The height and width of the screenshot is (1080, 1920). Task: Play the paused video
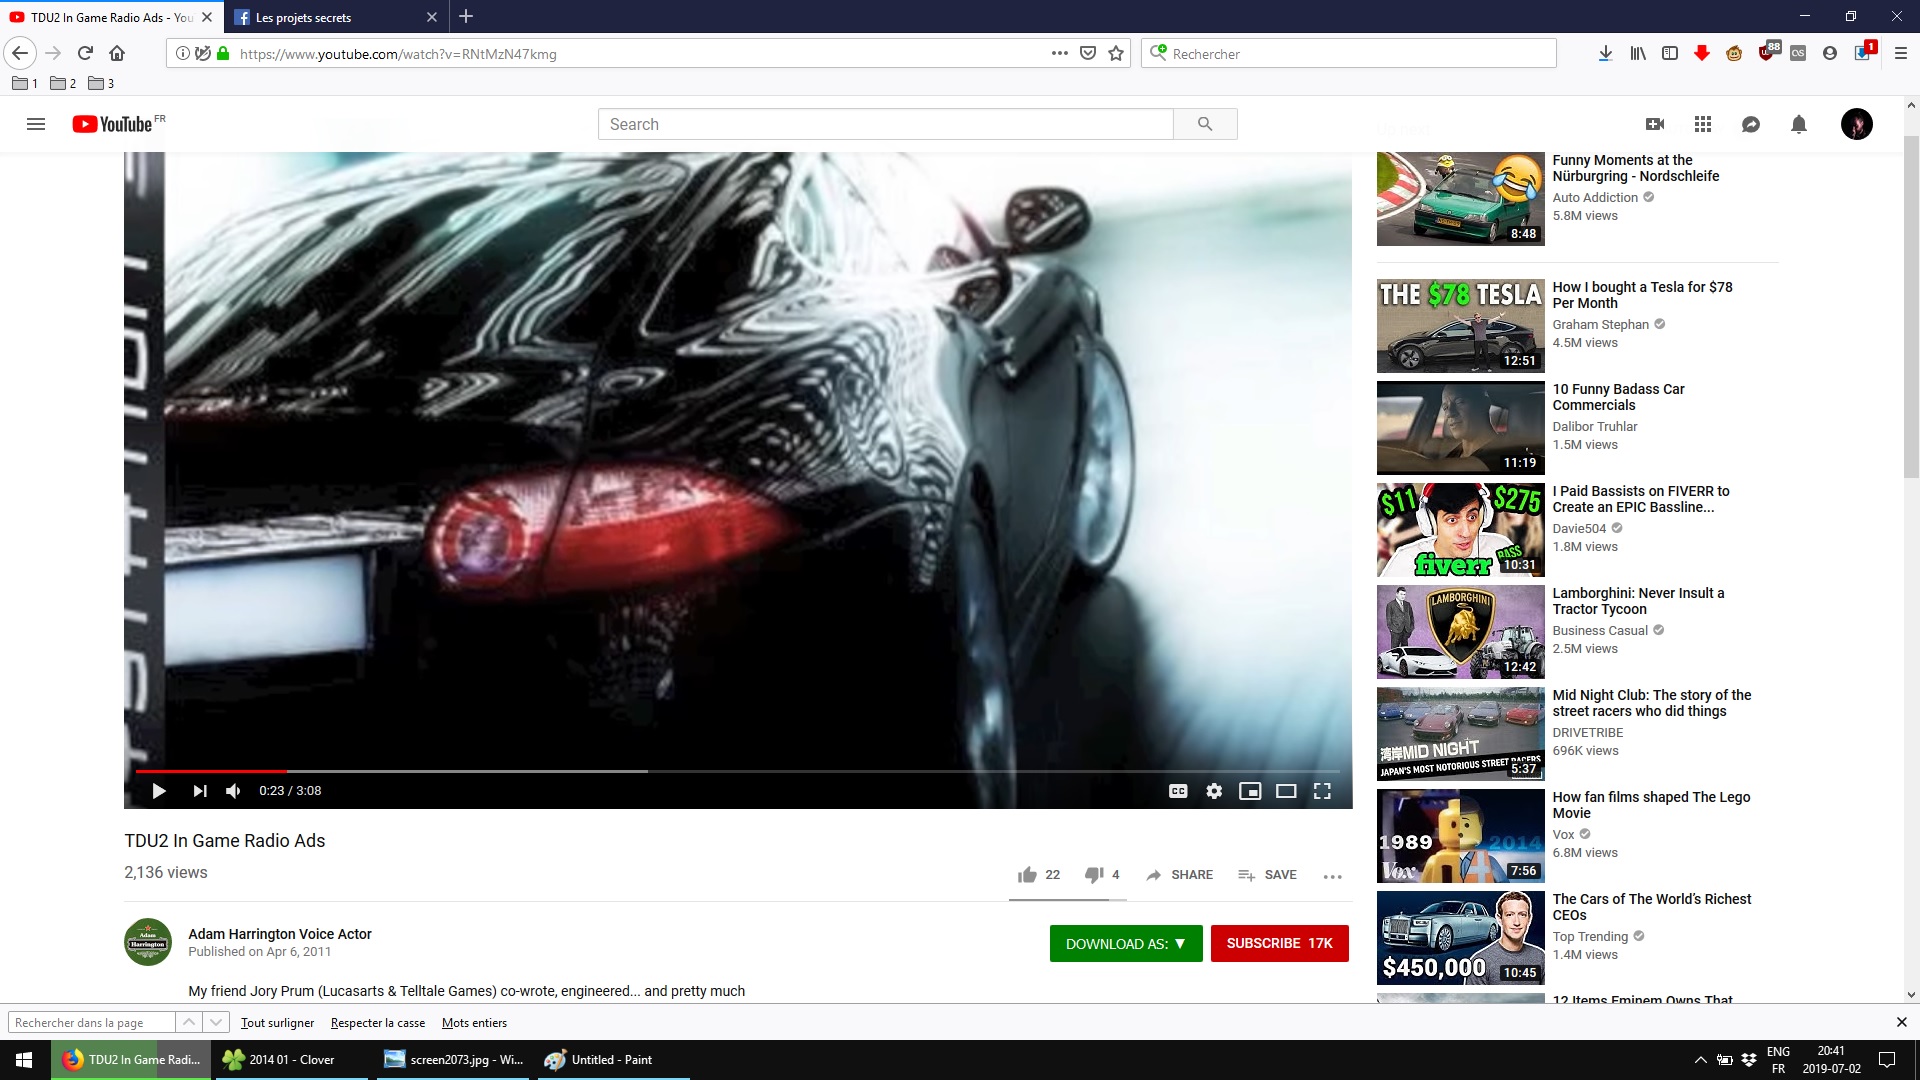[159, 791]
